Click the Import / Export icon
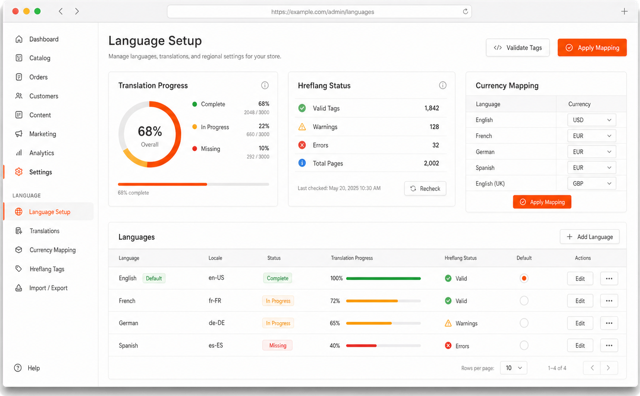 [x=19, y=288]
